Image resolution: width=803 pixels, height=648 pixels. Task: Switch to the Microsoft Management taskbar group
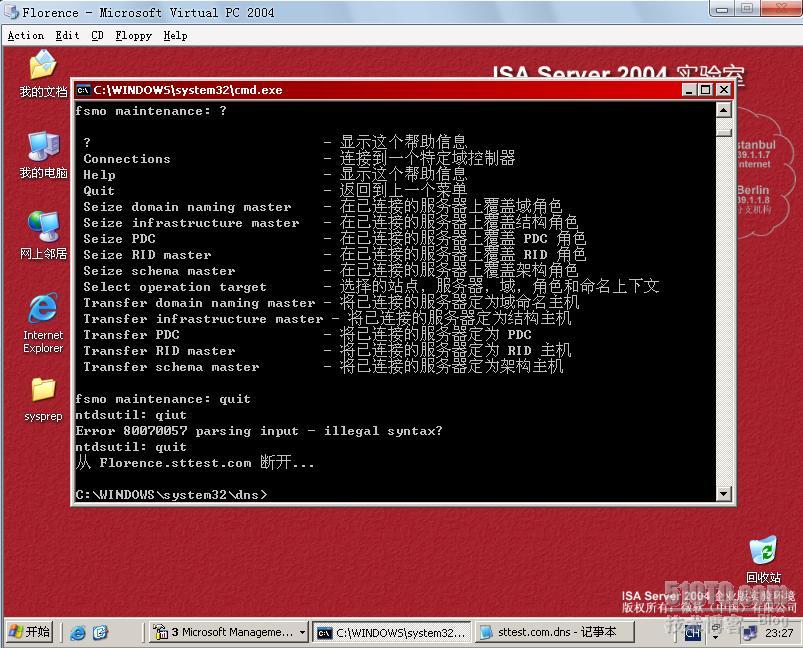(229, 633)
